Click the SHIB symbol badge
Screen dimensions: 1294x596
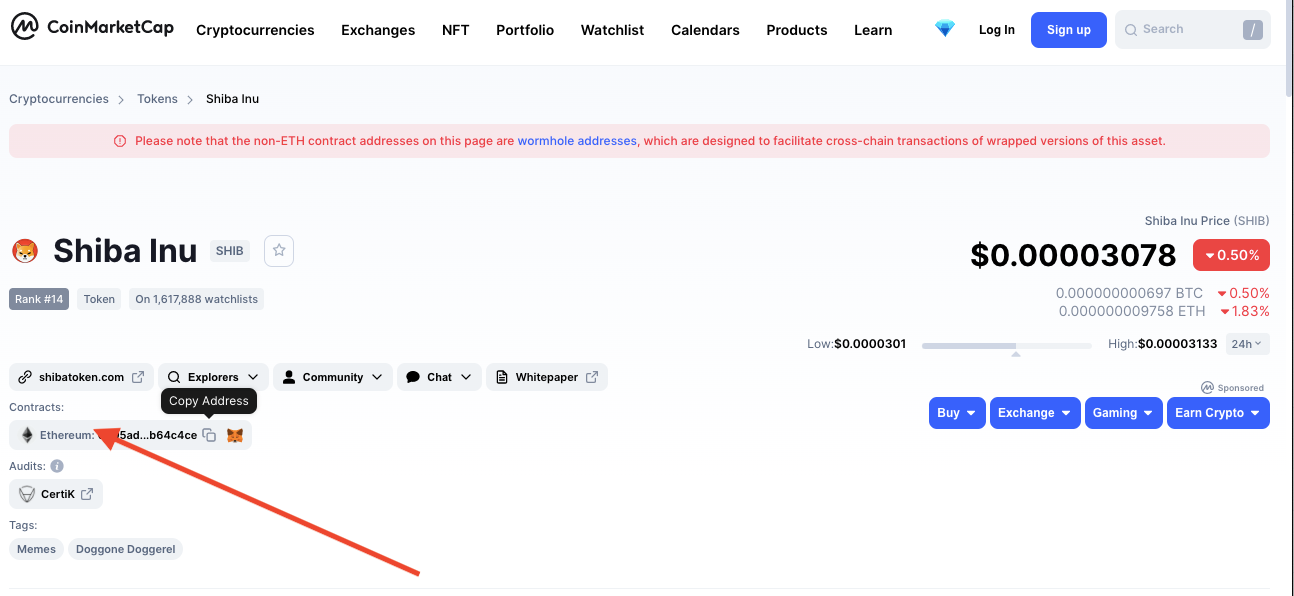tap(229, 251)
